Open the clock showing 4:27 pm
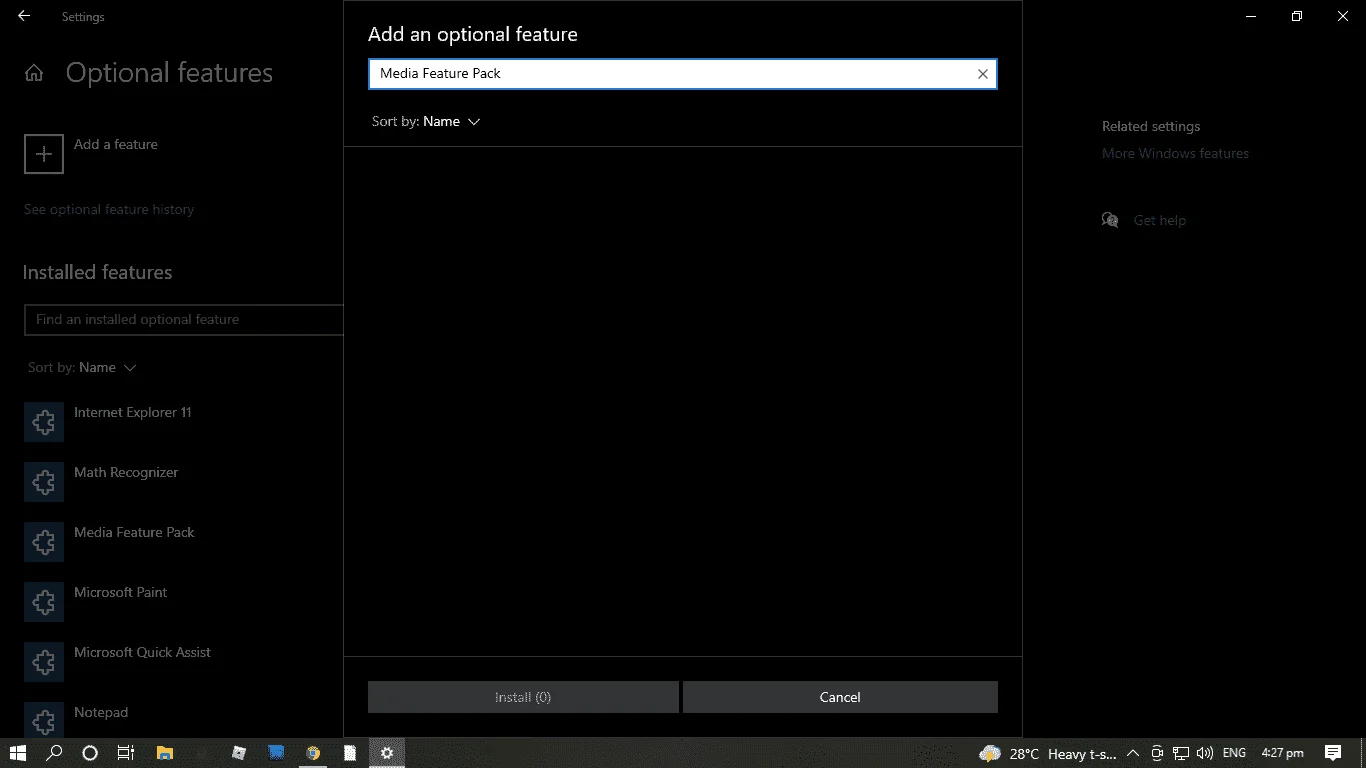Screen dimensions: 1366x768 (x=1282, y=753)
